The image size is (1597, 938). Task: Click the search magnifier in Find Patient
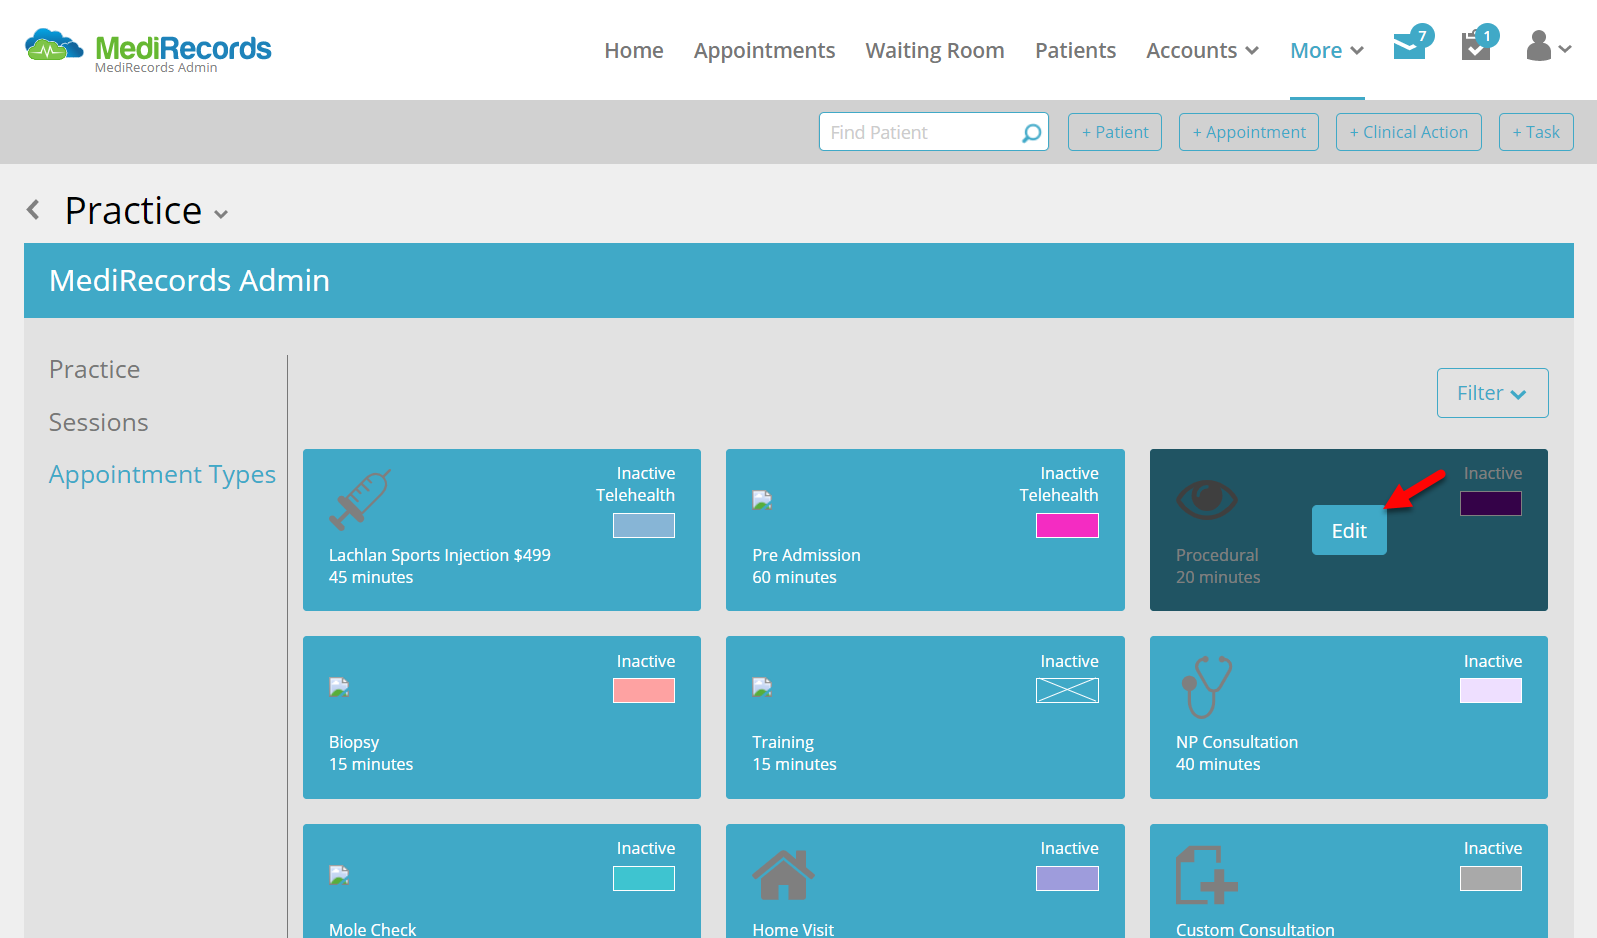(1031, 133)
